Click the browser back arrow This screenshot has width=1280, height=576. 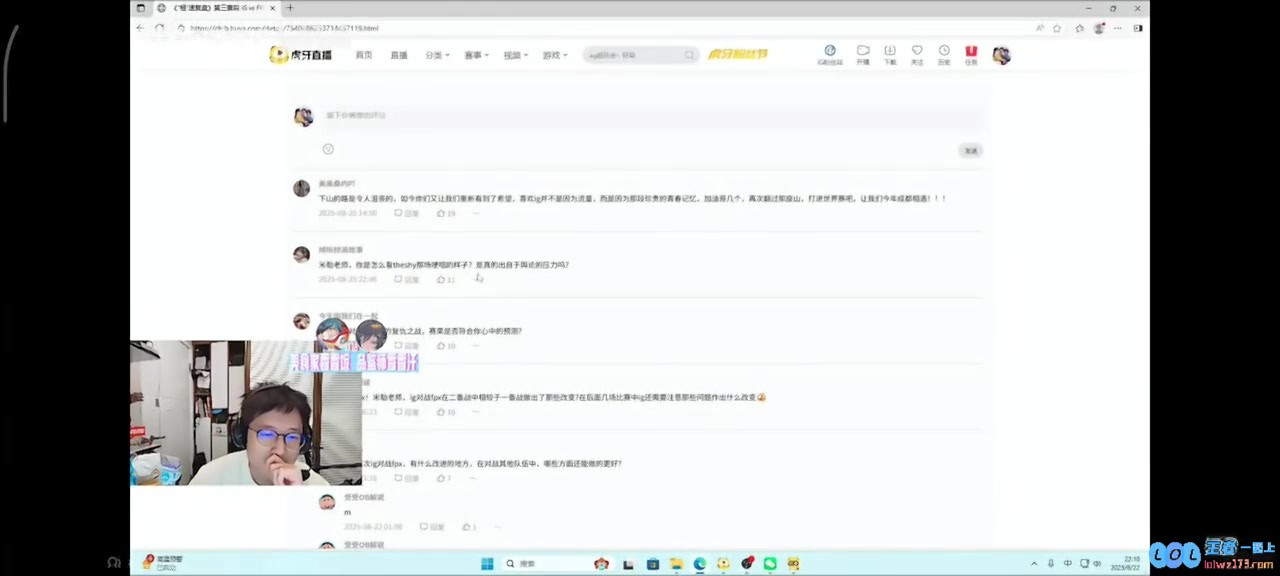[x=140, y=28]
